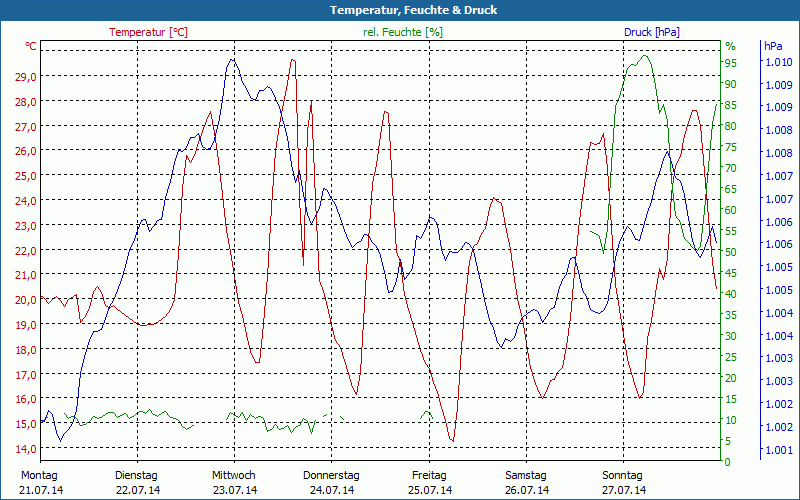Click the 0 value on humidity axis

728,462
